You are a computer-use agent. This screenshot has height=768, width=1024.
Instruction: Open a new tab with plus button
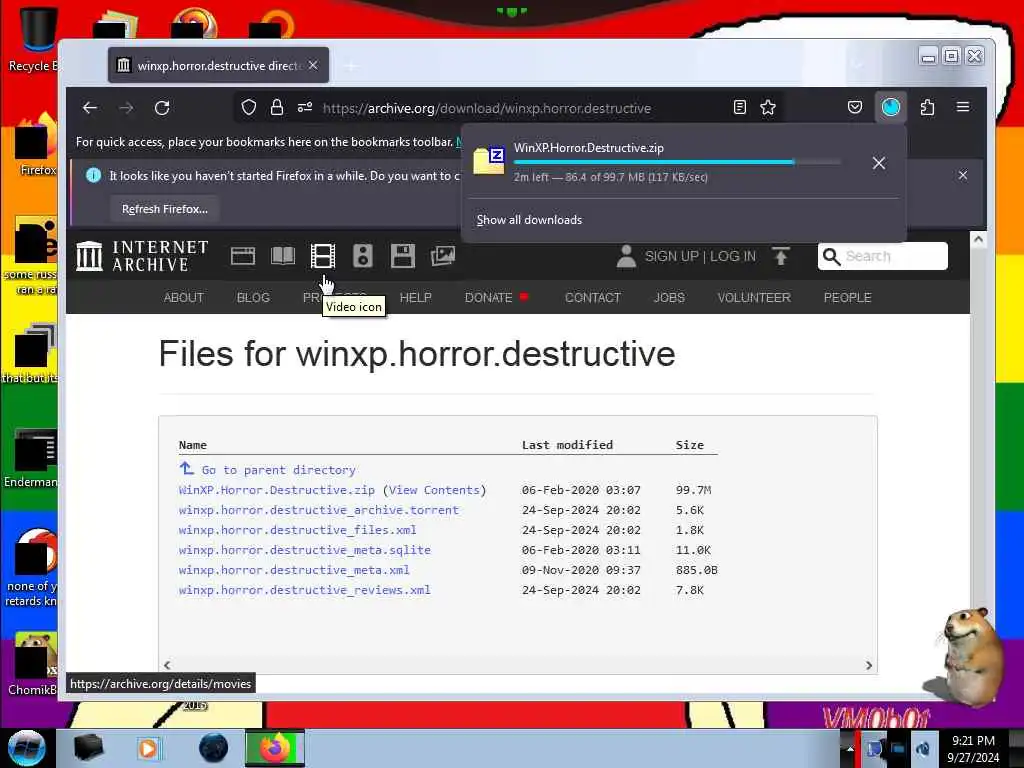[x=351, y=65]
